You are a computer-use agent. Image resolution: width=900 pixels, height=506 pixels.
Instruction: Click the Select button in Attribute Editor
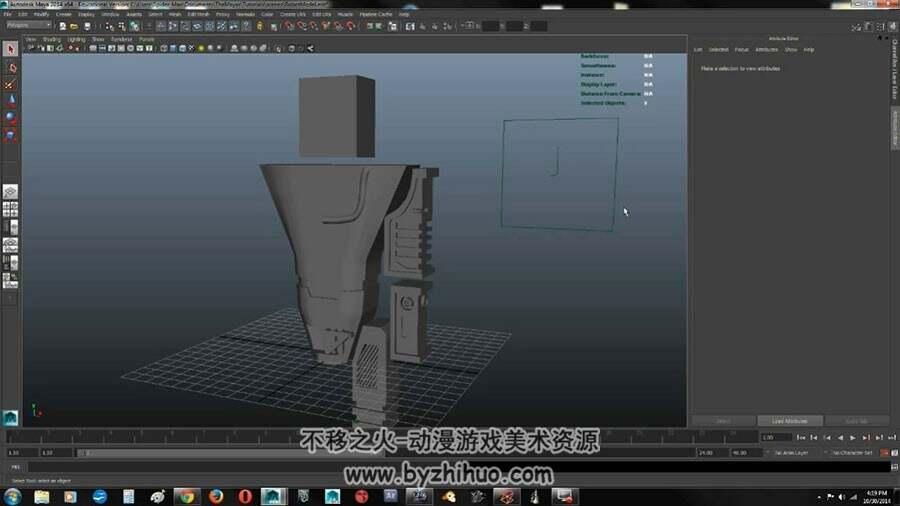723,421
